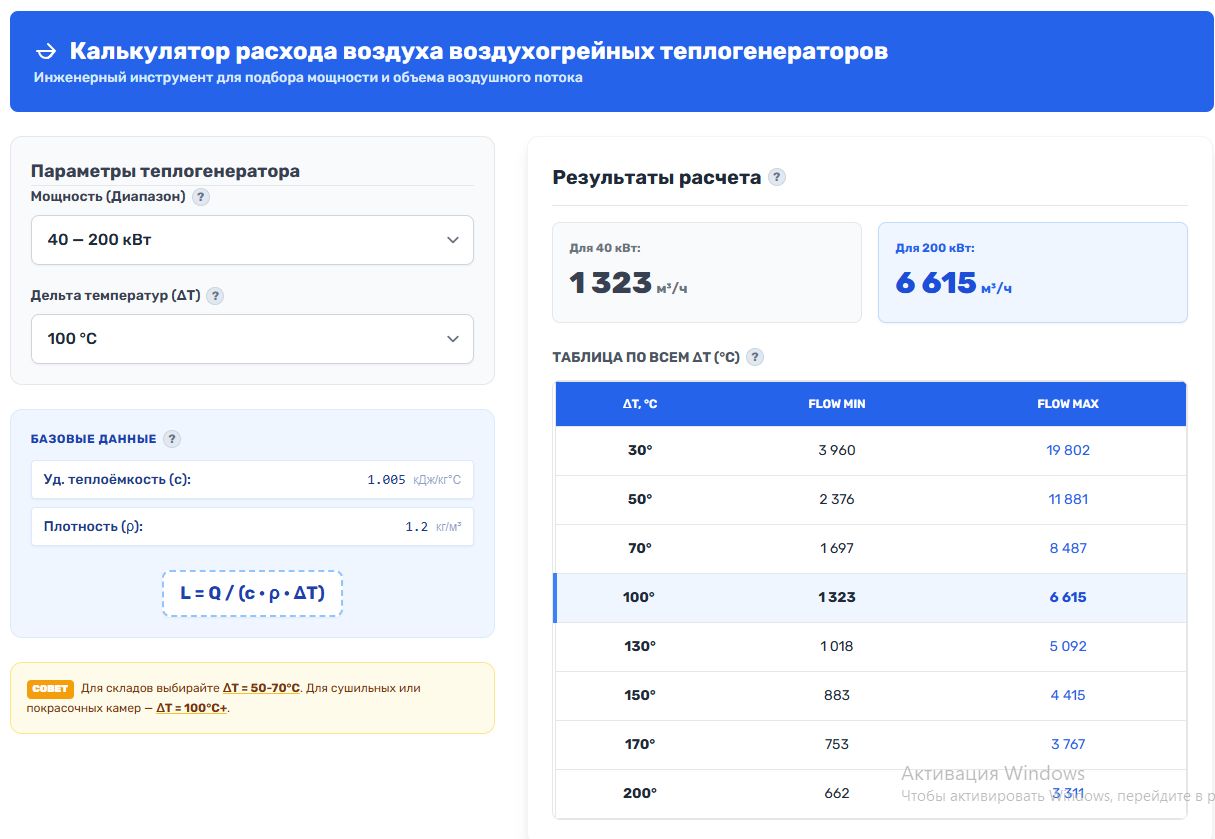Click the Уд. теплоёмкость (c) value field
This screenshot has height=839, width=1215.
pos(252,479)
